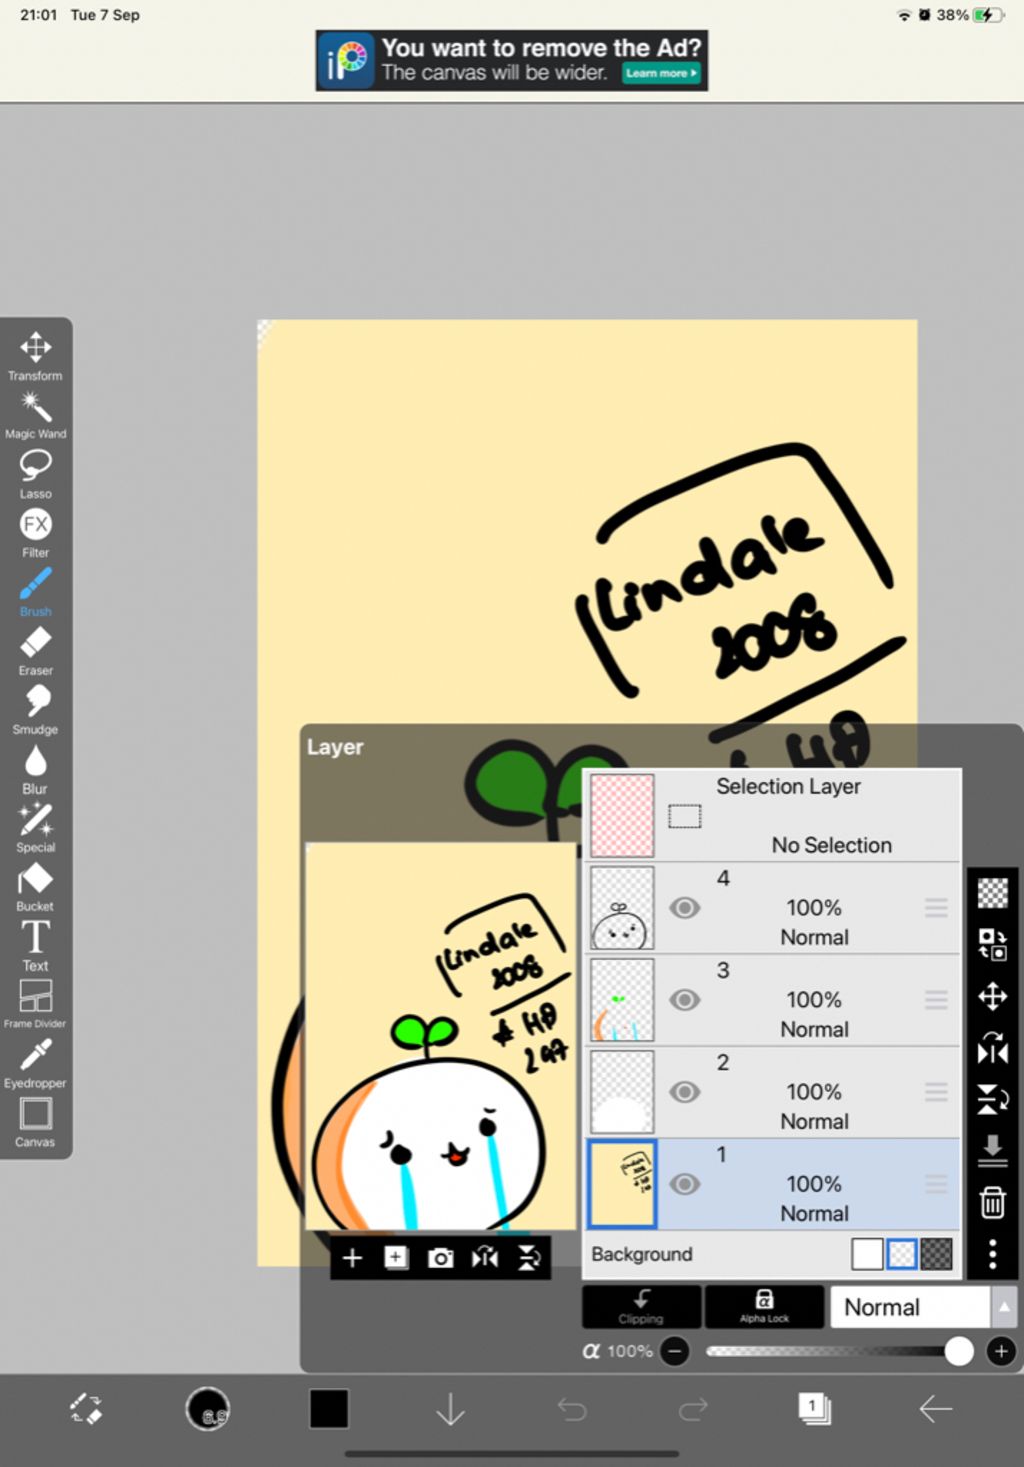Click the move layer cross-arrows icon

point(992,997)
